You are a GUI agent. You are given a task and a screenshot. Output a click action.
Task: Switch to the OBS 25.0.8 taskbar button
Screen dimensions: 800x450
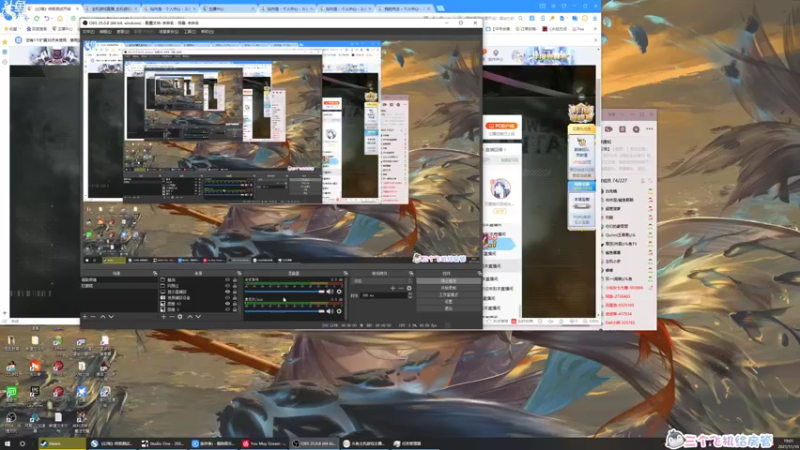[314, 443]
